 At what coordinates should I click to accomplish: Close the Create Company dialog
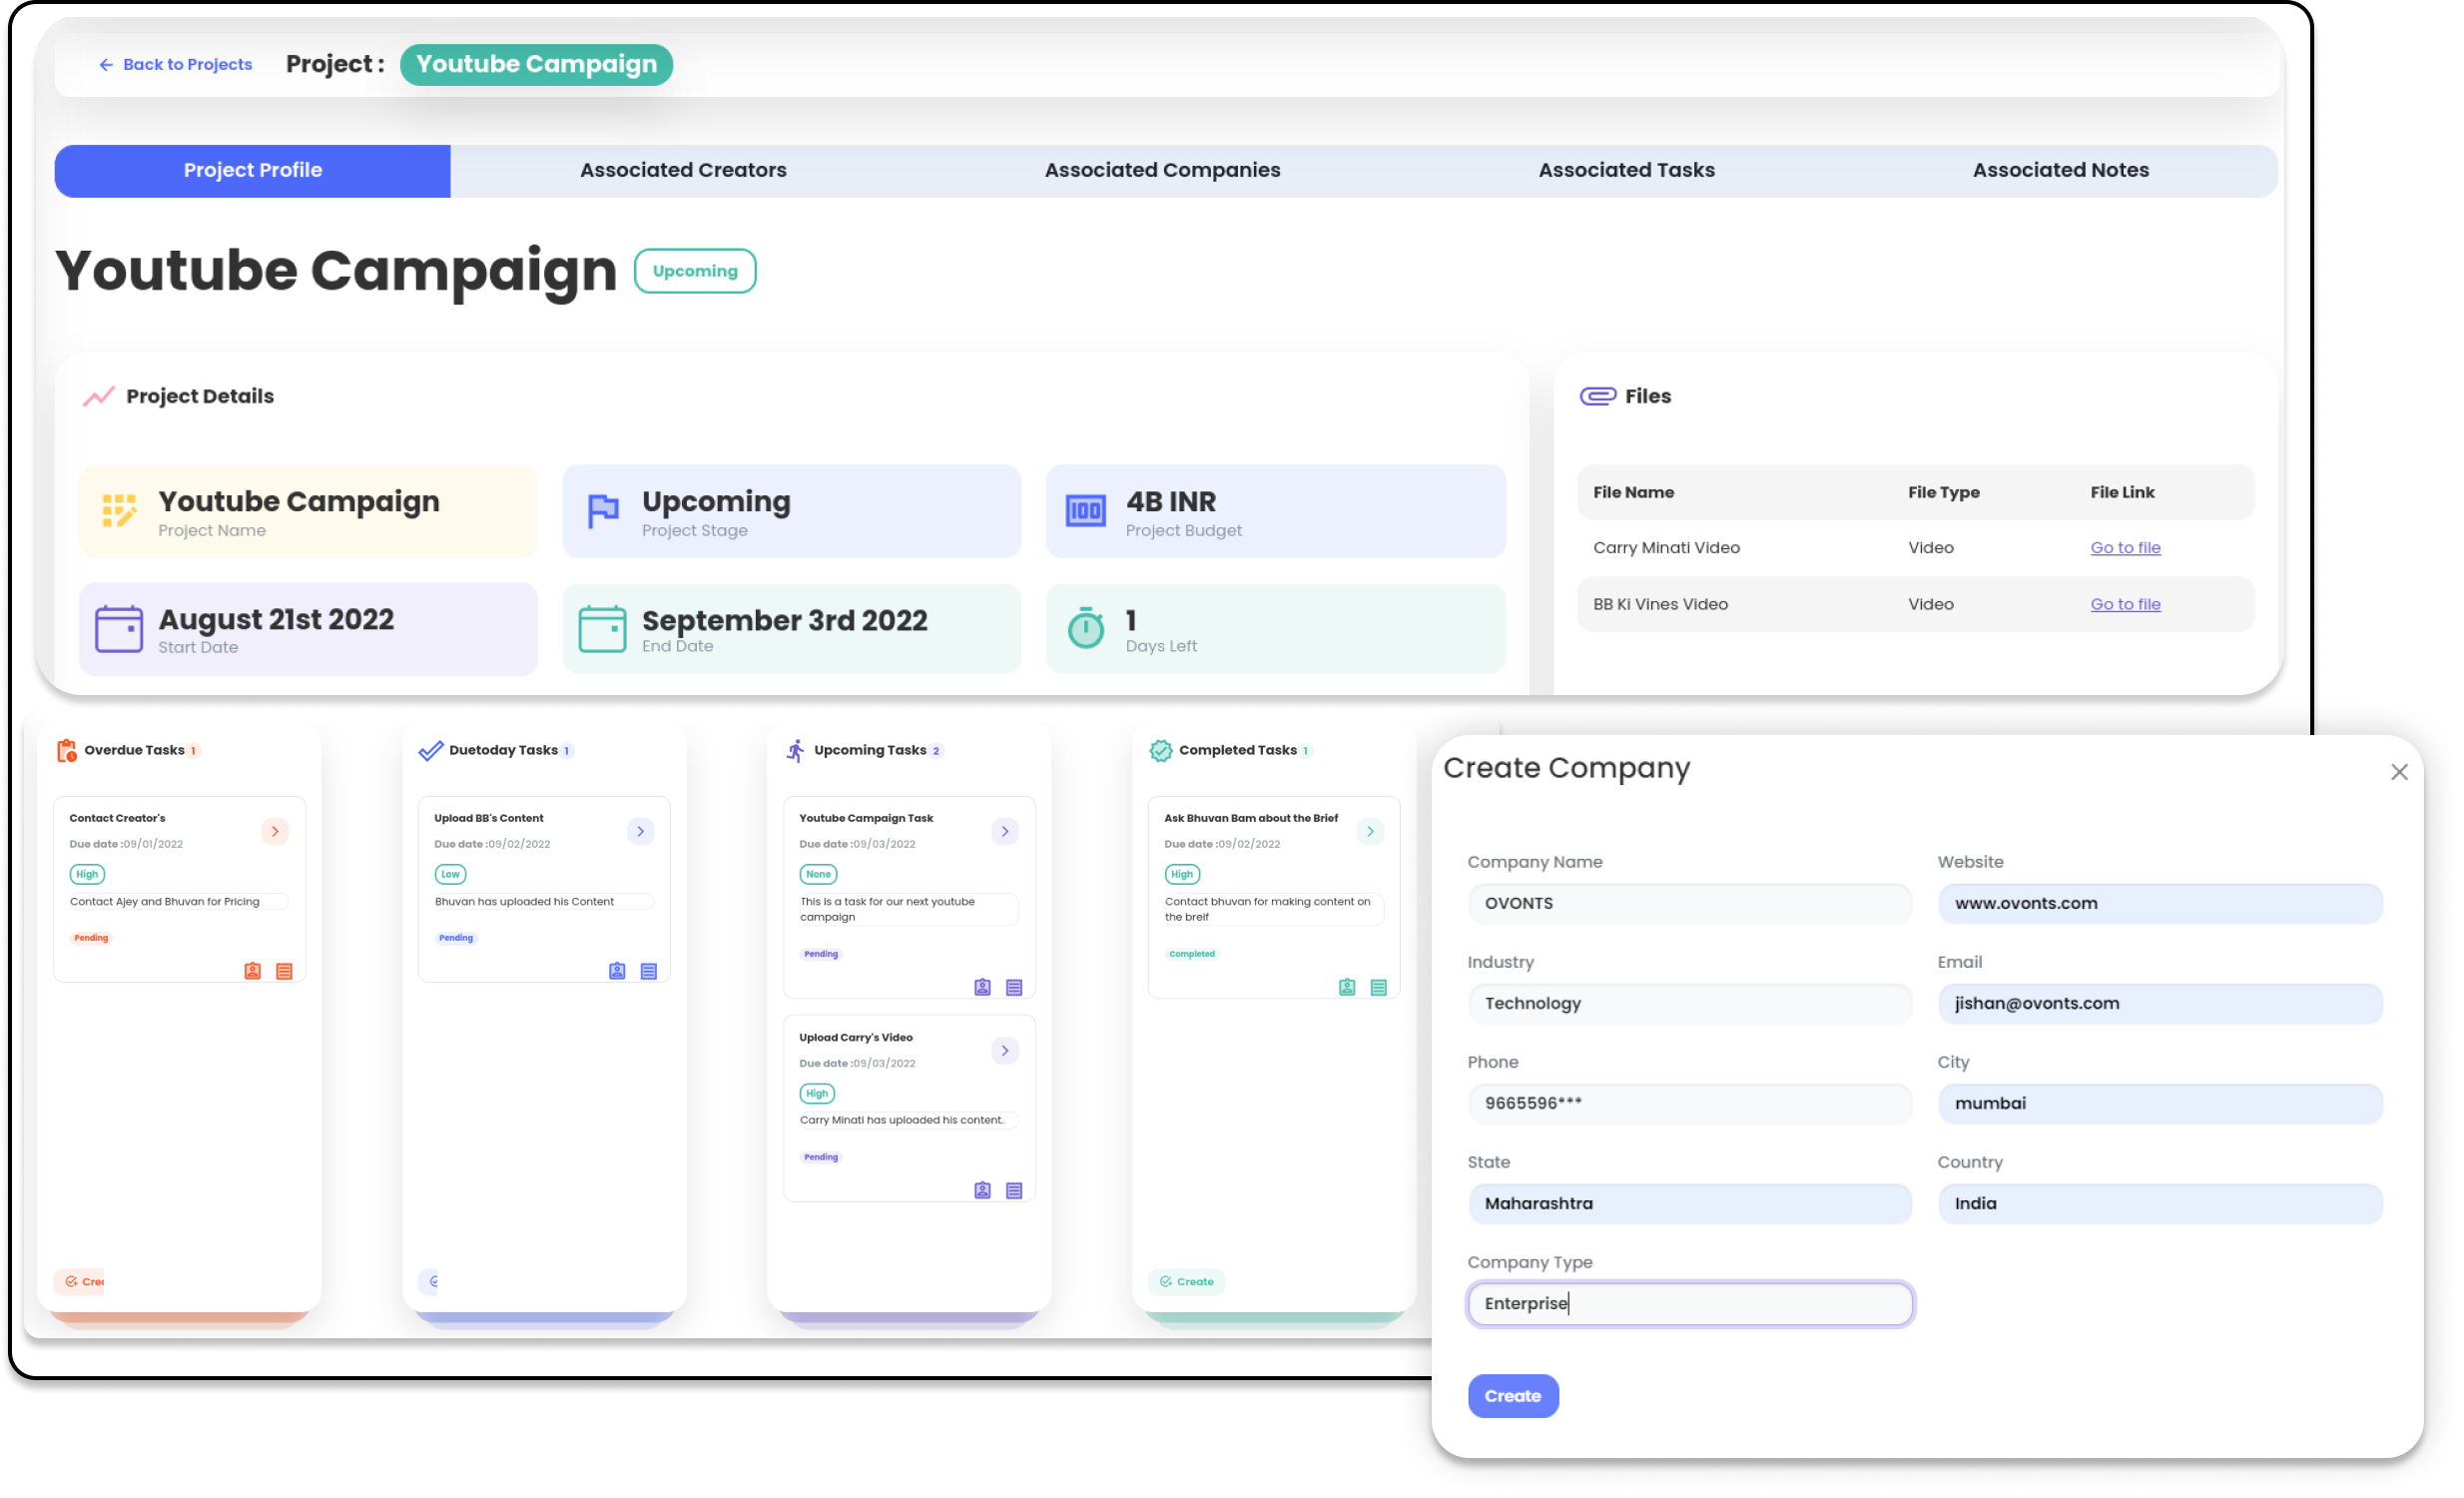click(2399, 772)
